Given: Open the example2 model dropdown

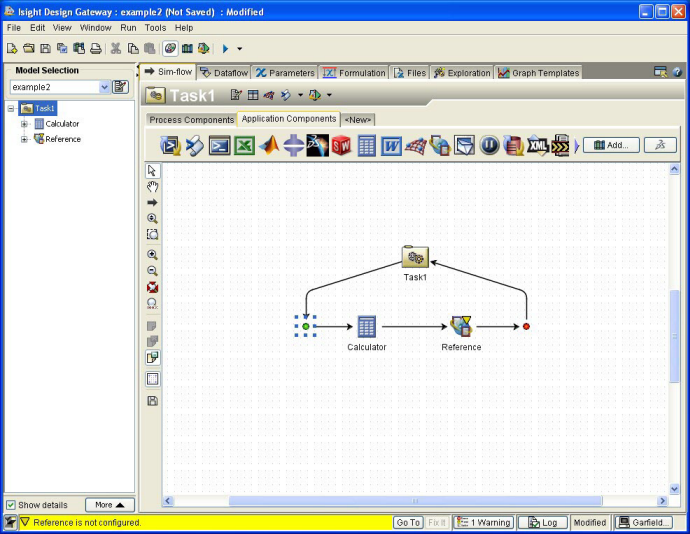Looking at the screenshot, I should coord(104,87).
